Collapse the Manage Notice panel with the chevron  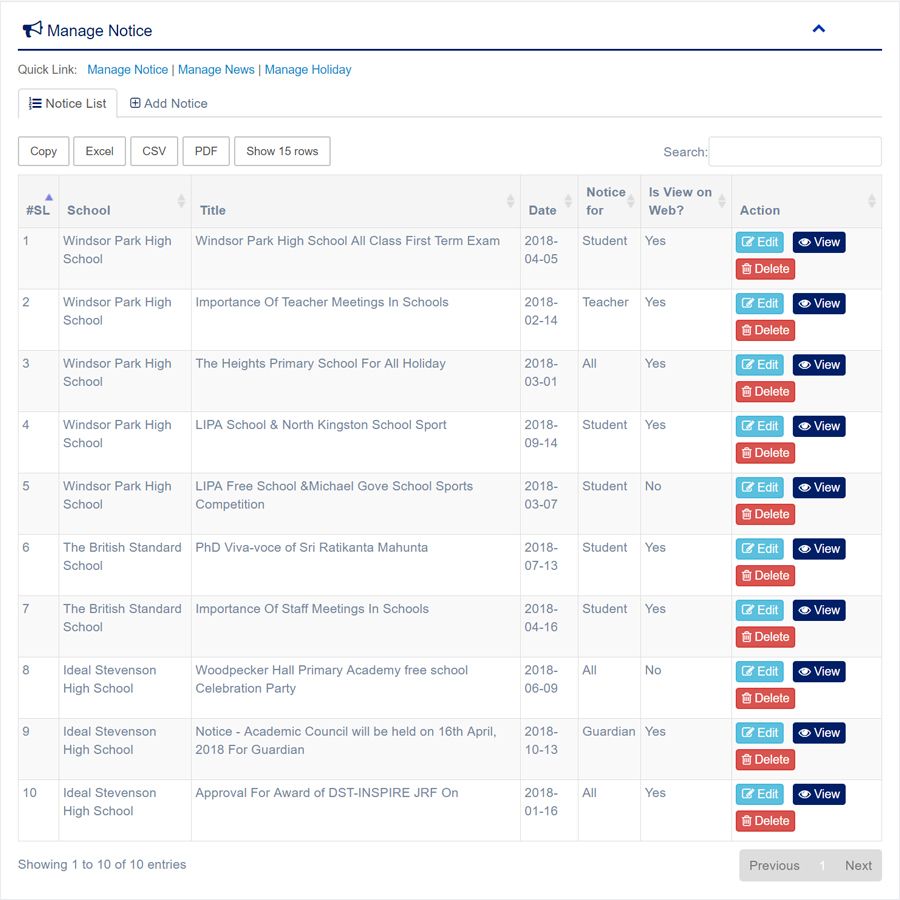click(818, 29)
